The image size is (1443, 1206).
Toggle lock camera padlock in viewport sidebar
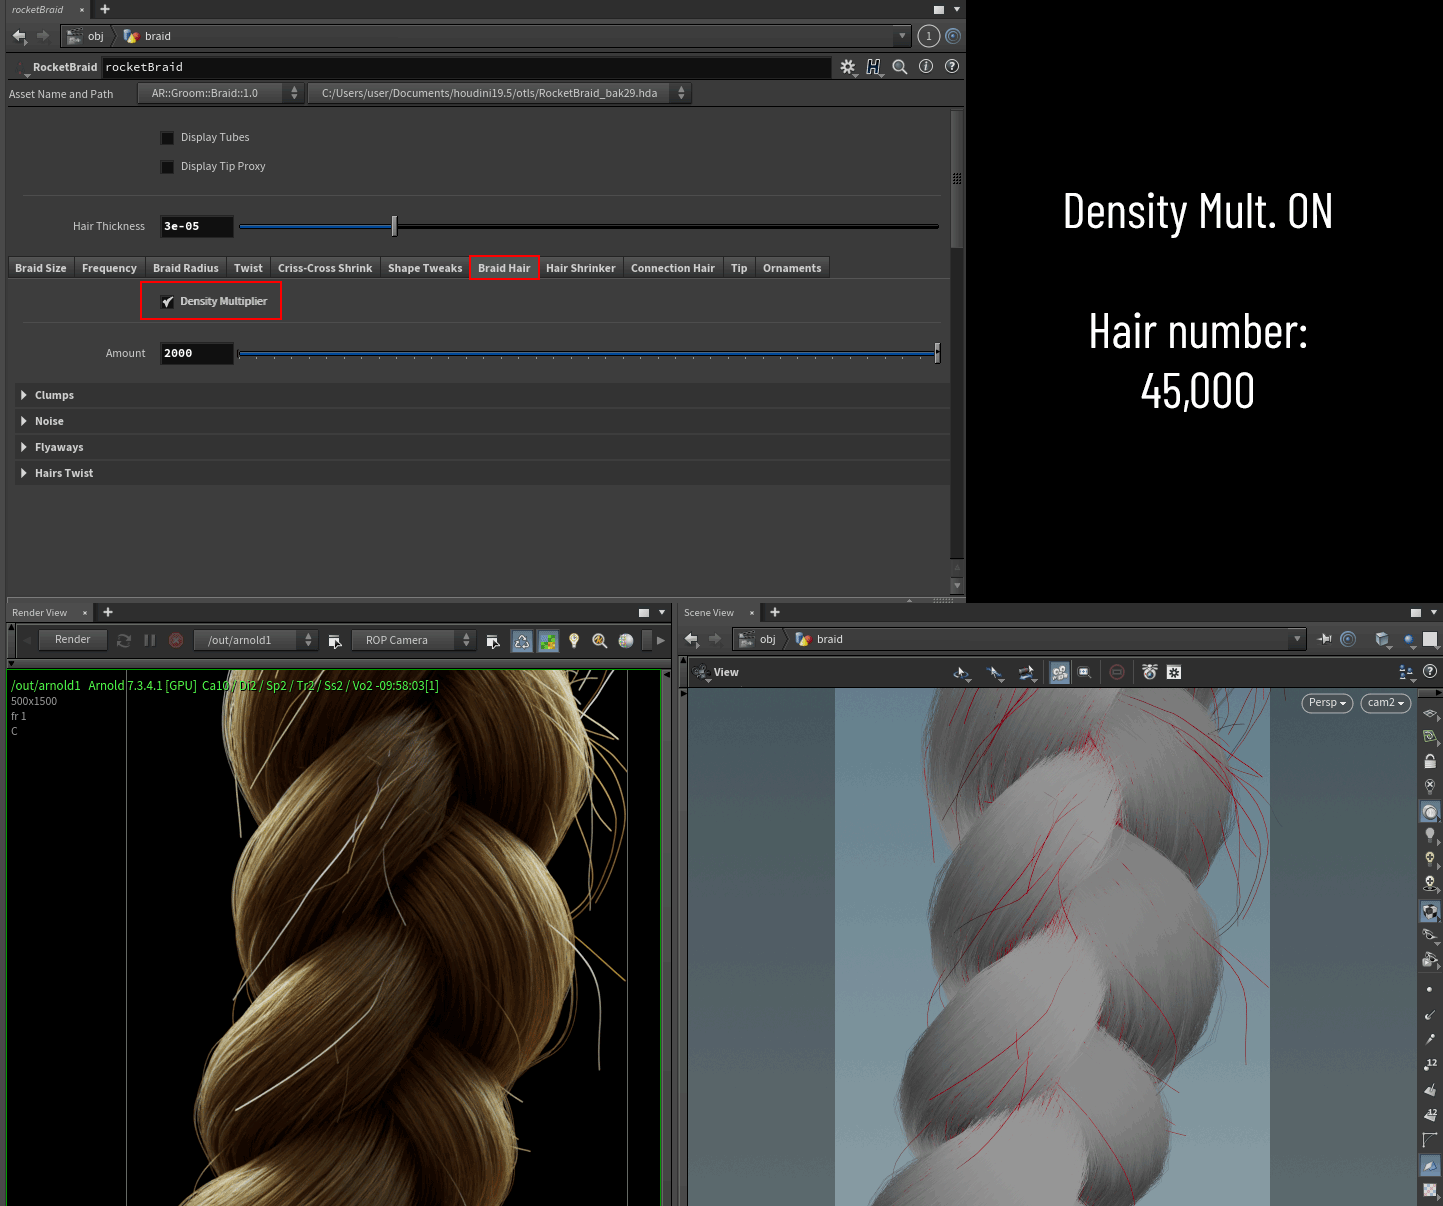point(1430,761)
